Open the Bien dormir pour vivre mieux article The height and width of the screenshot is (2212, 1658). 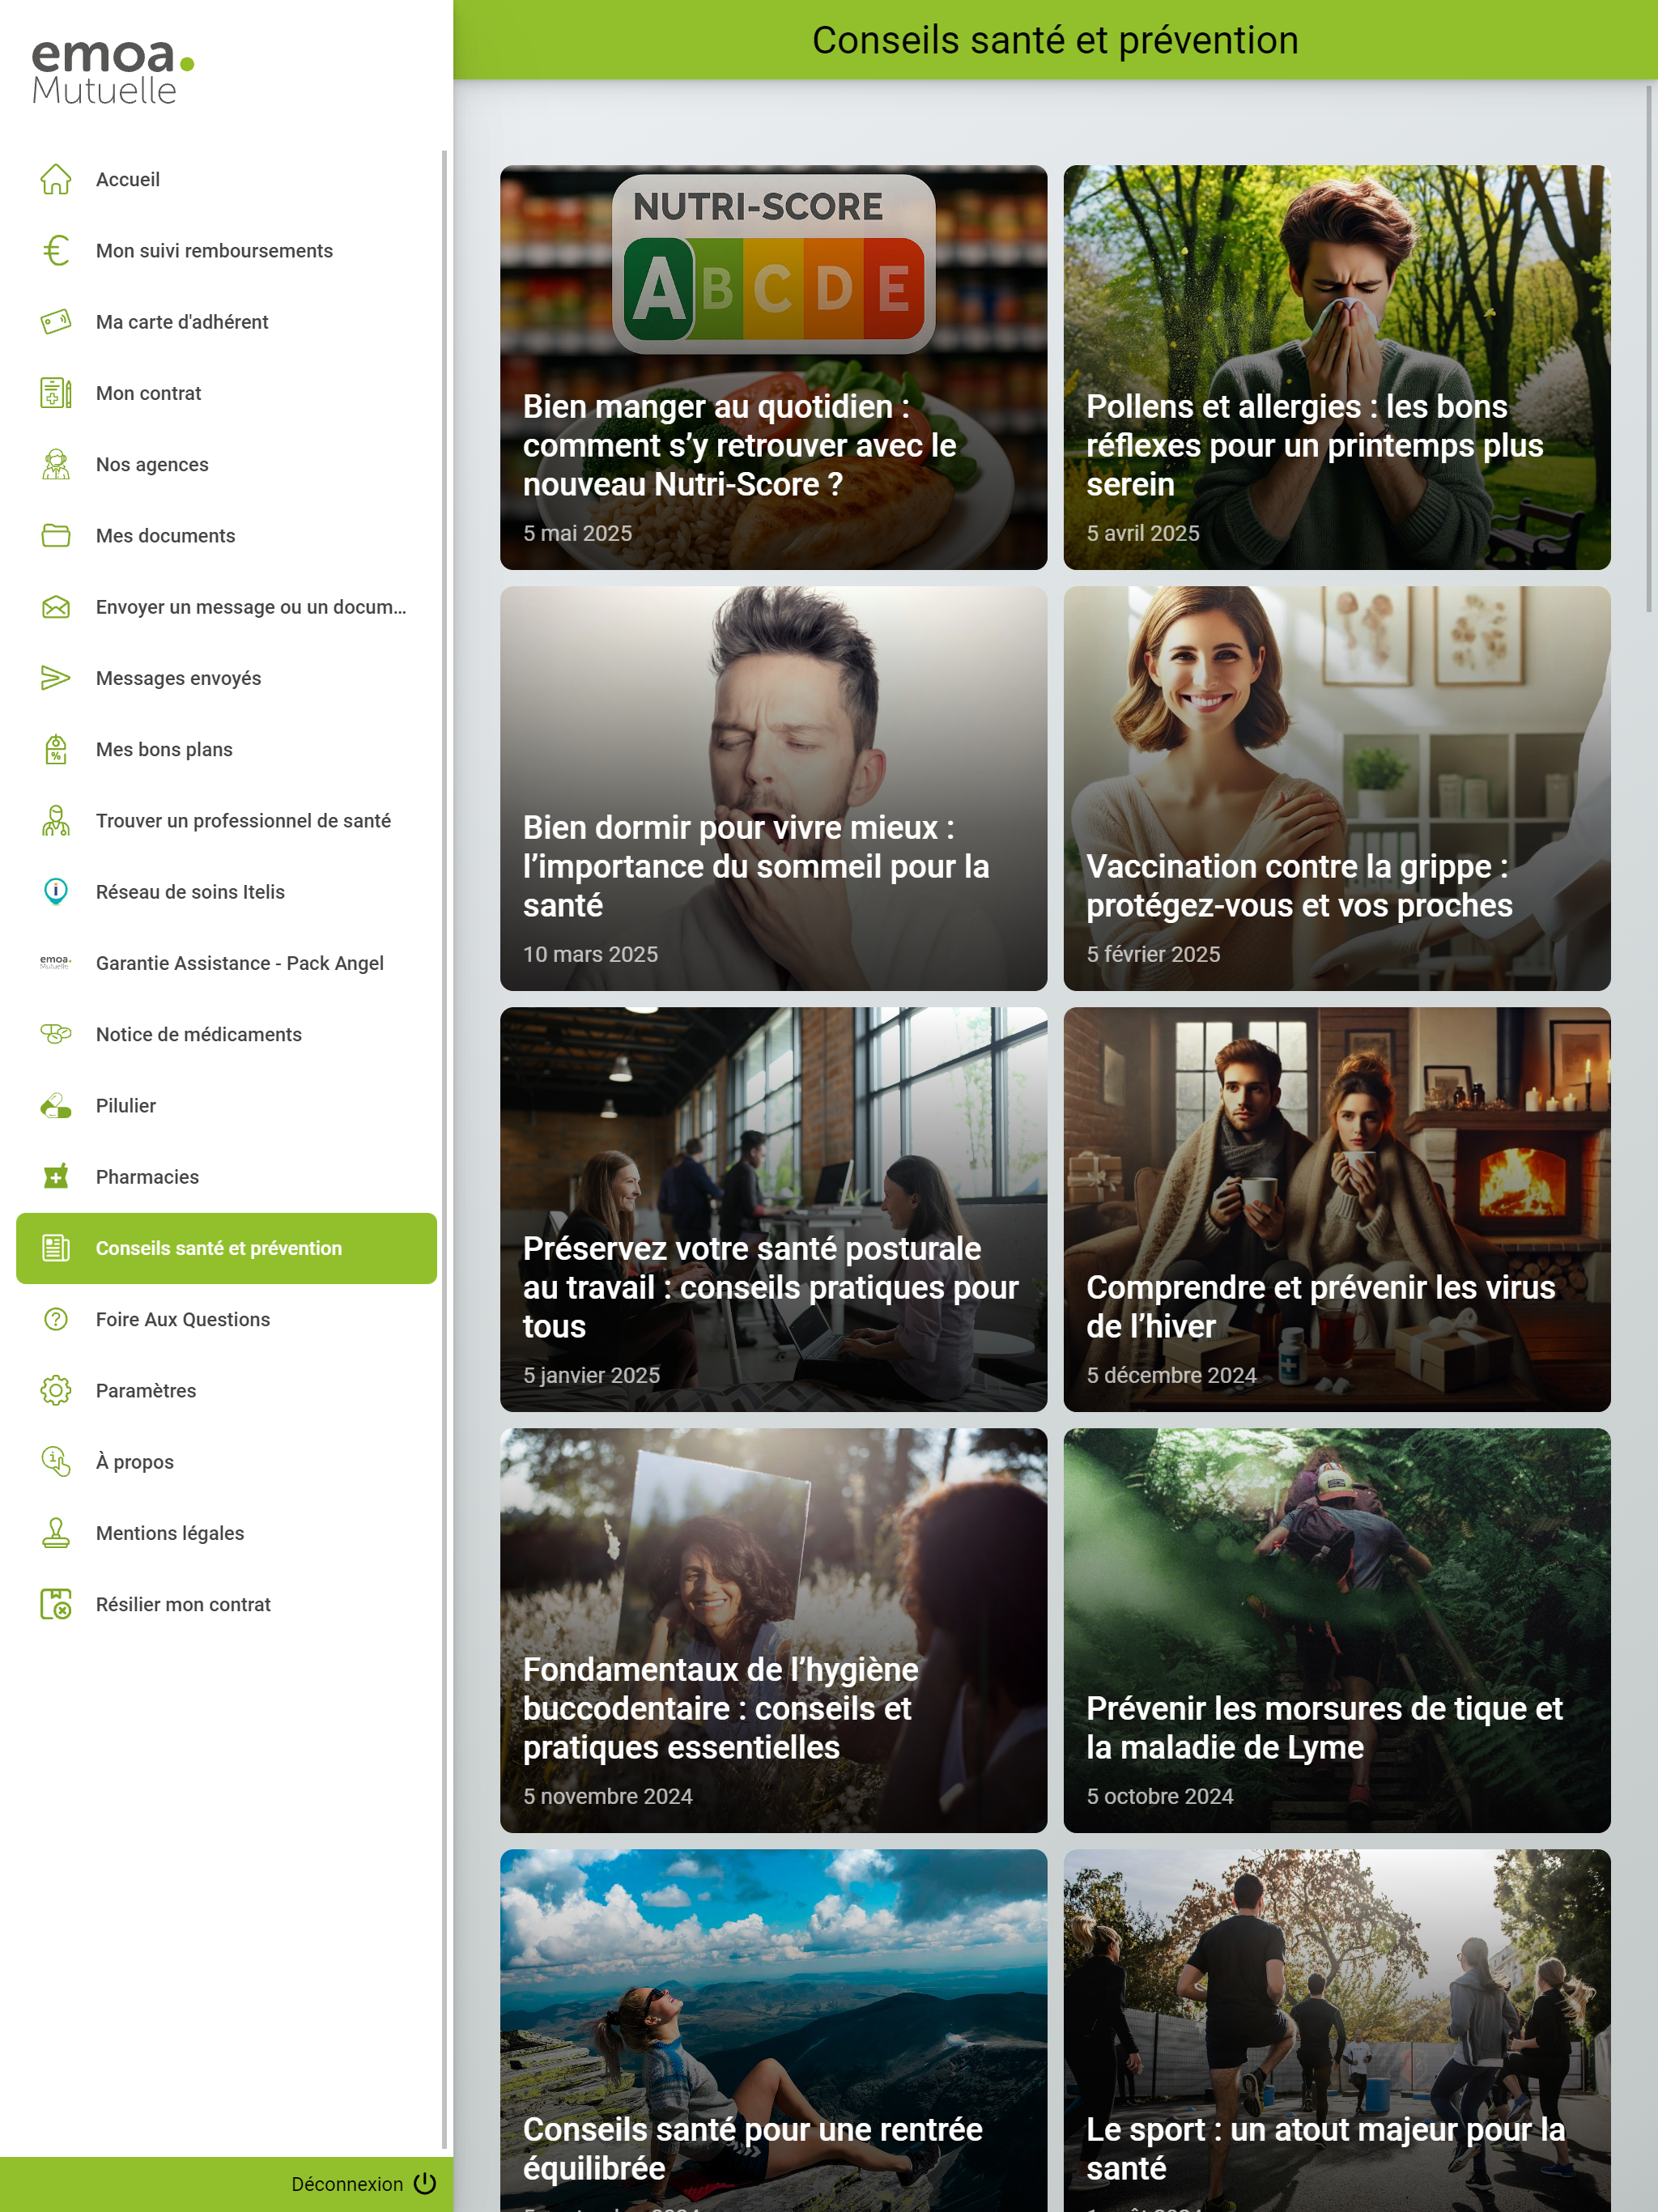pyautogui.click(x=773, y=788)
